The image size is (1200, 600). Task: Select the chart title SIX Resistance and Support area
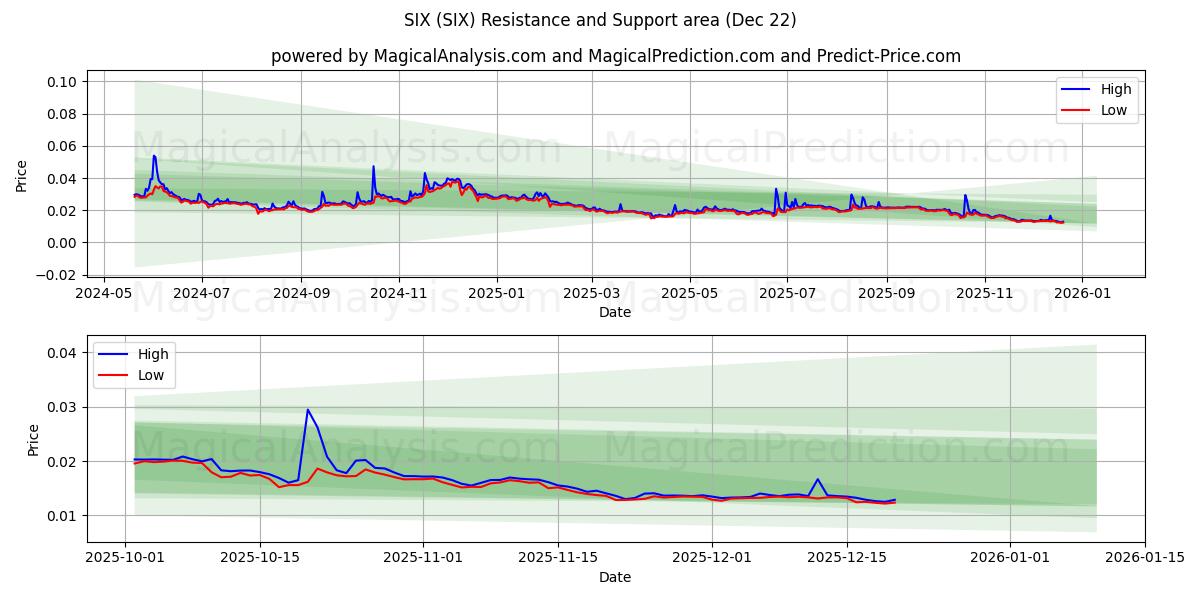coord(600,19)
